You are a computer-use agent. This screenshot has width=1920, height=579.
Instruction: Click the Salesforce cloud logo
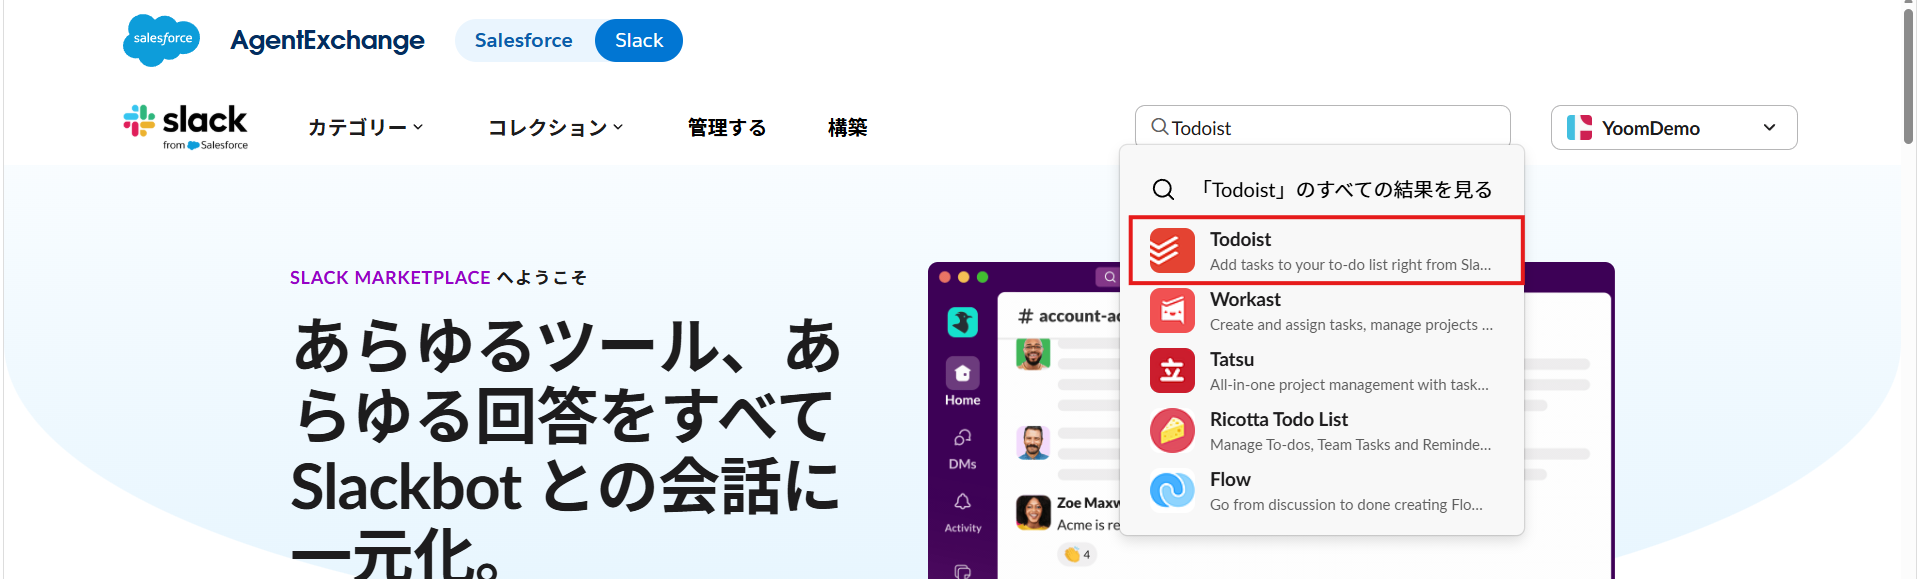(x=161, y=40)
